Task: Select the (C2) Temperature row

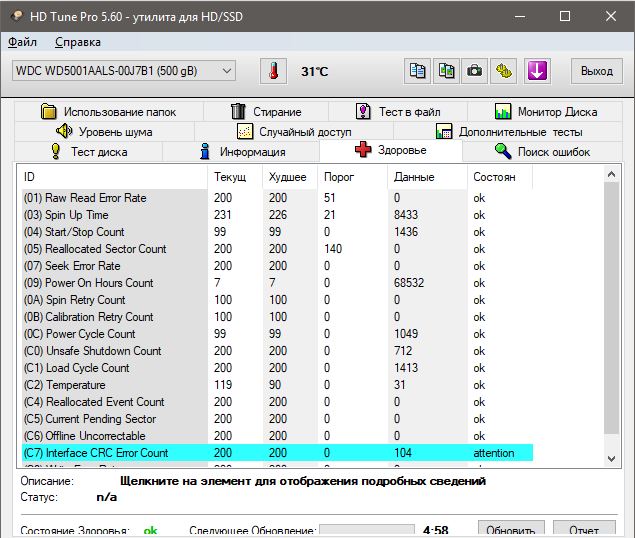Action: 277,385
